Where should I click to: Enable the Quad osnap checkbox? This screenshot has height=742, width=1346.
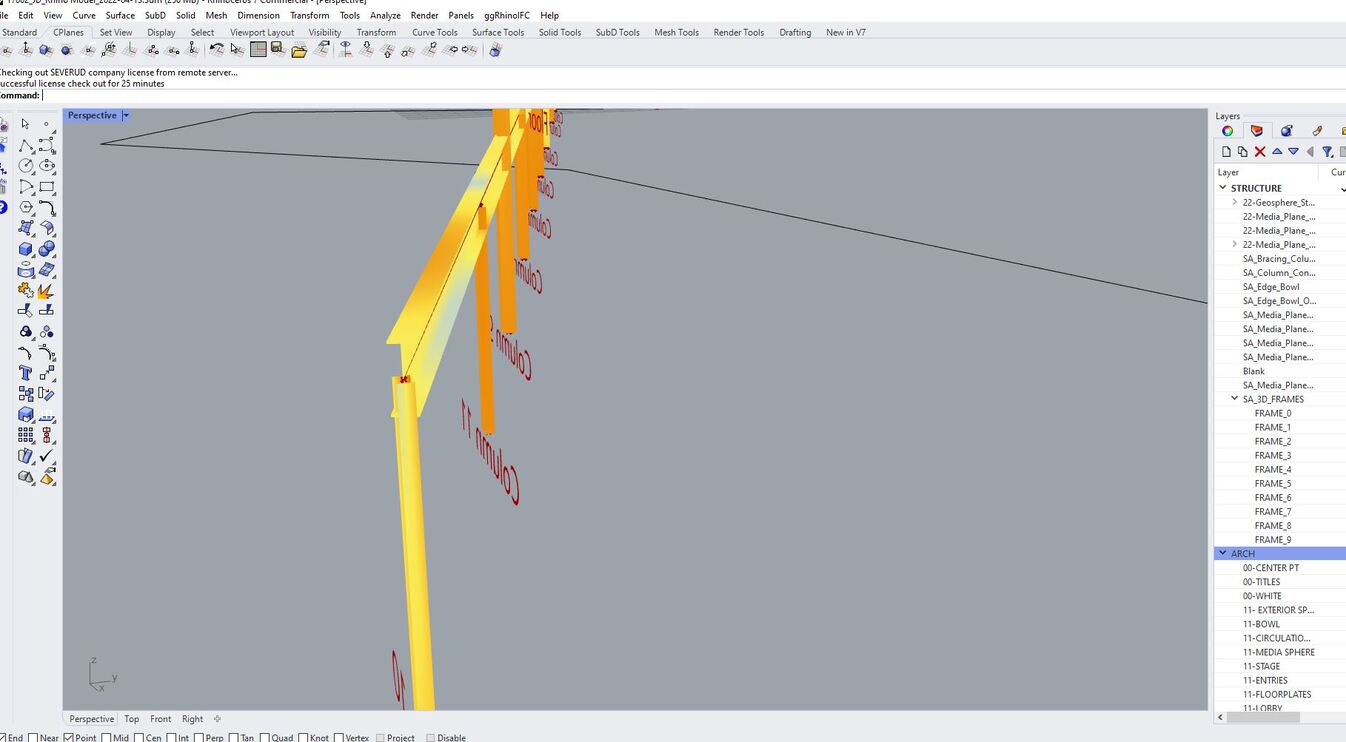pos(265,738)
